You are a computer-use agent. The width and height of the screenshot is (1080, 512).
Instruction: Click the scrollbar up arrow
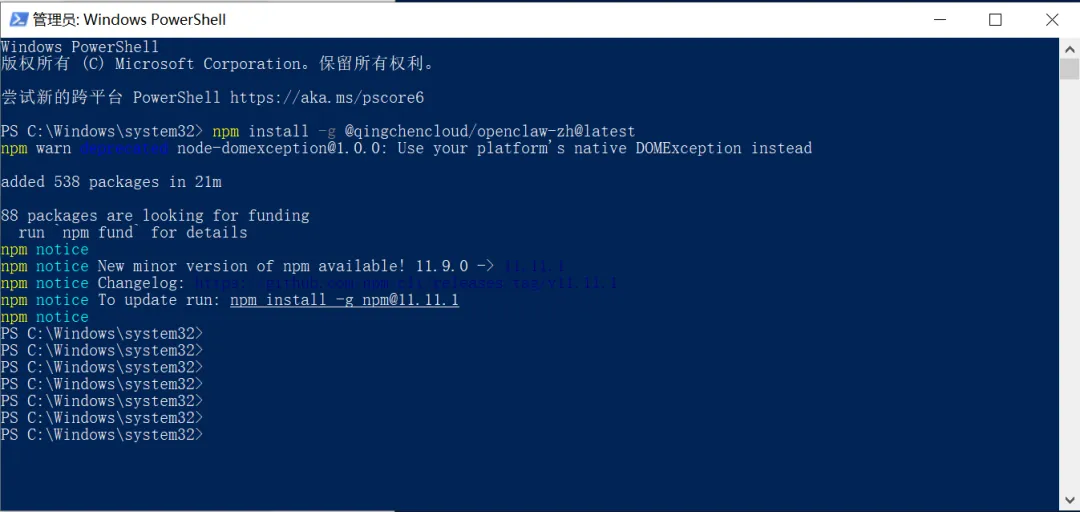point(1069,48)
